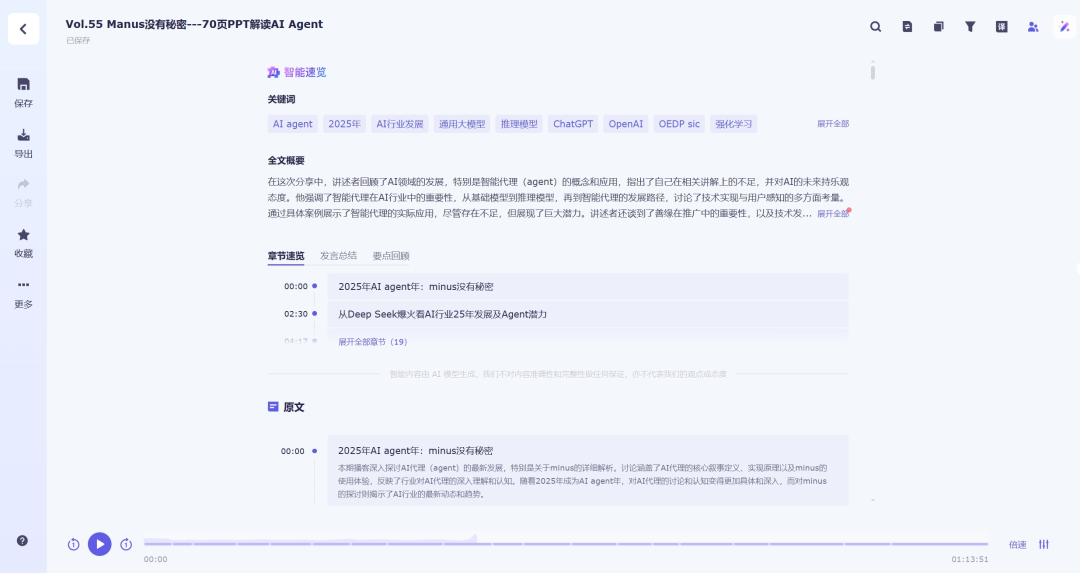1080x573 pixels.
Task: Select the AI agent keyword tag
Action: [x=293, y=124]
